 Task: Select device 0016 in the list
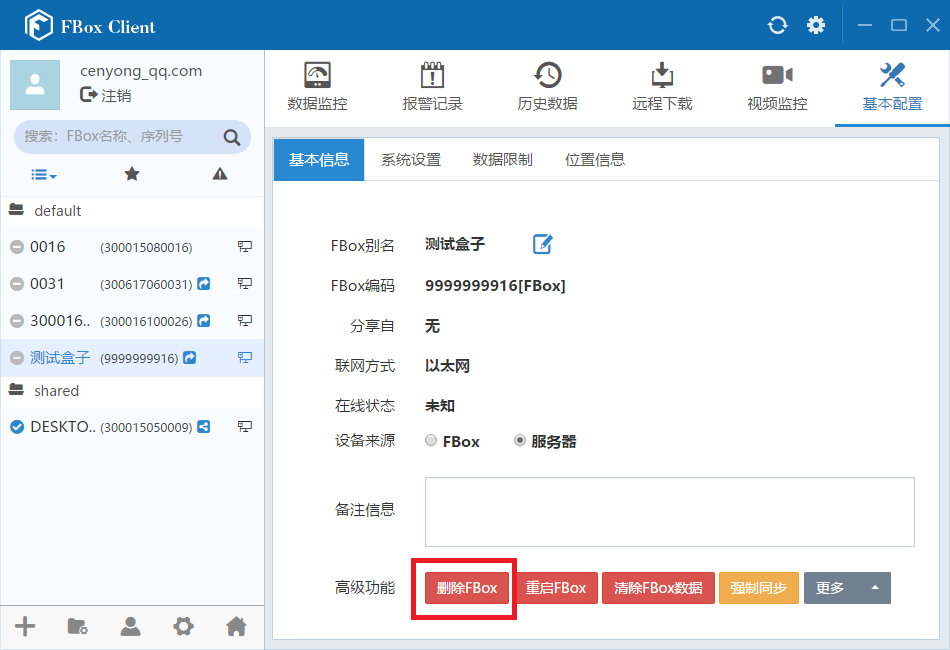pyautogui.click(x=132, y=247)
